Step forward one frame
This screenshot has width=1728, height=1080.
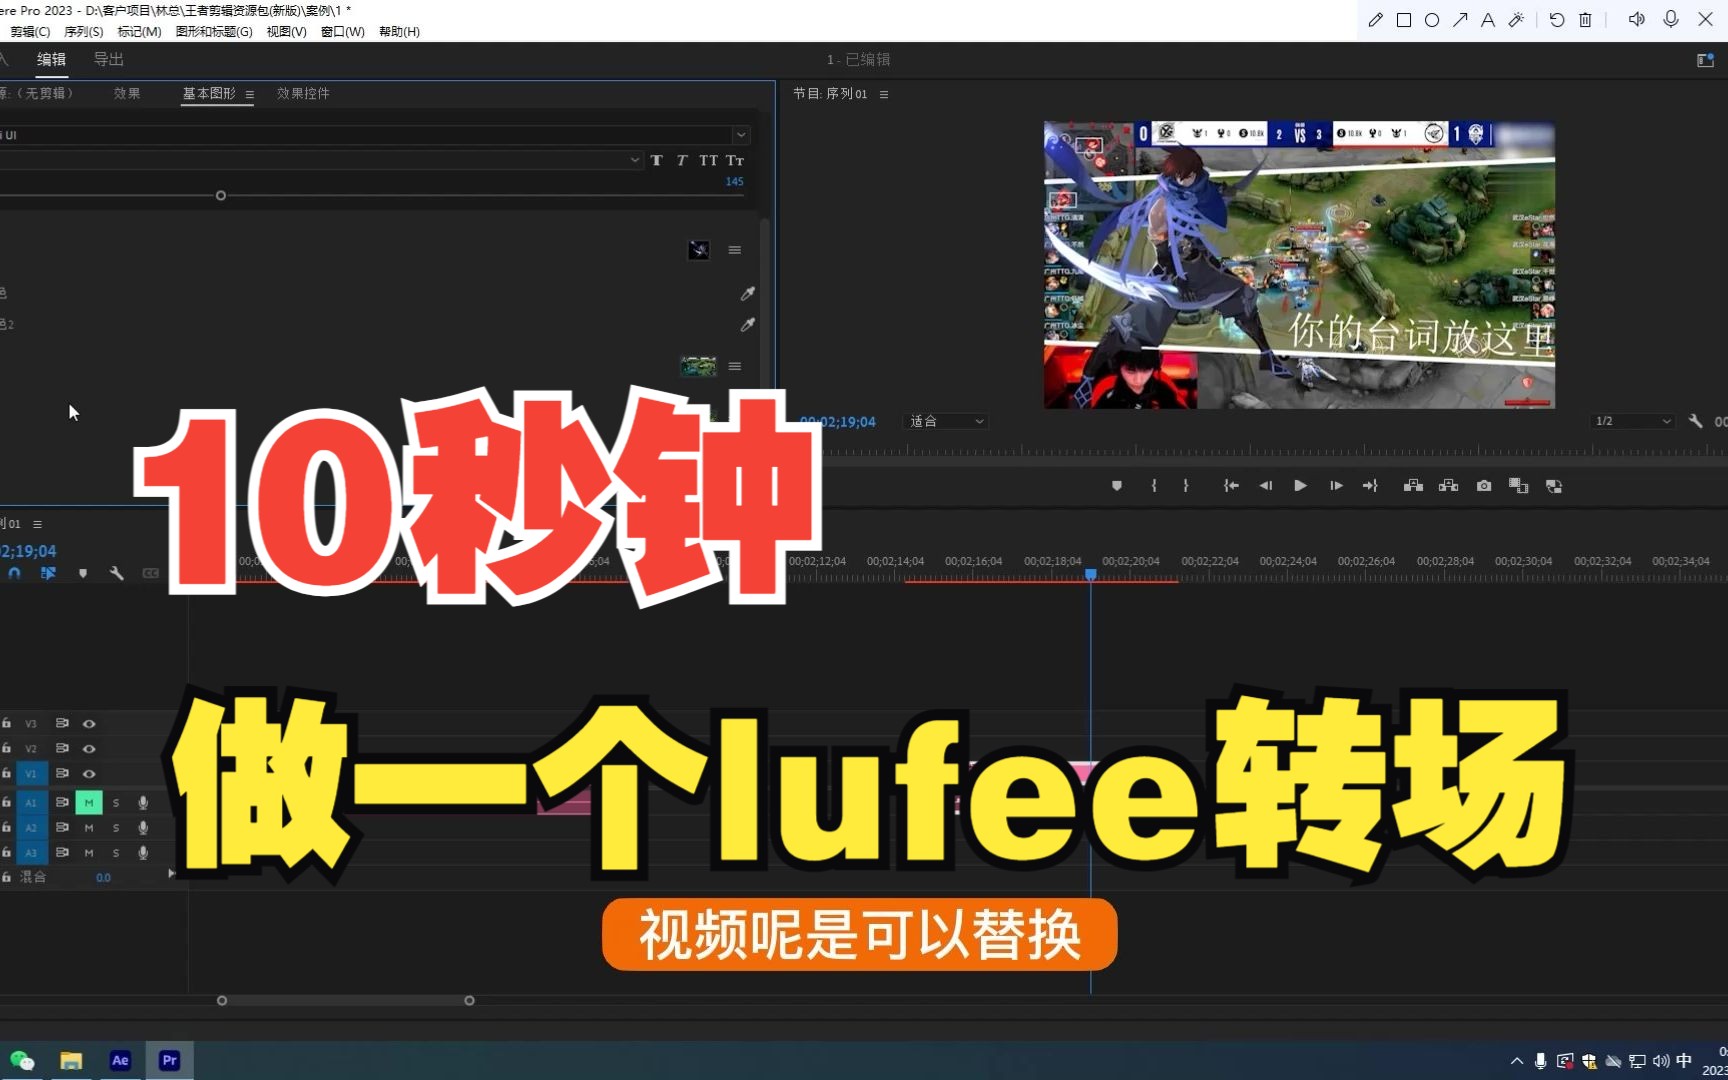click(x=1336, y=486)
